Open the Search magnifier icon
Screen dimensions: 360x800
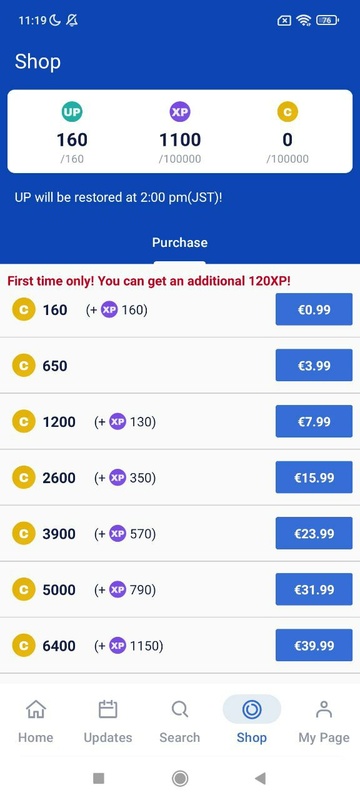179,709
